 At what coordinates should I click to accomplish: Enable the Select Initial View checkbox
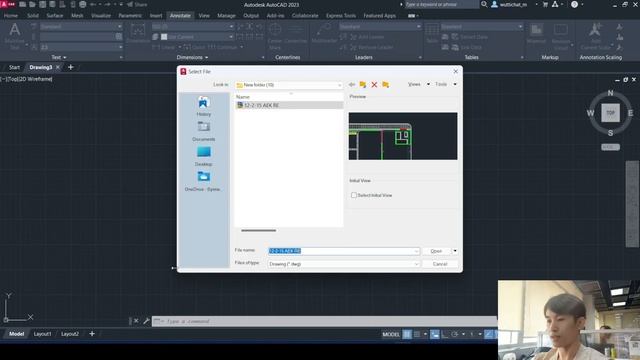[x=354, y=195]
